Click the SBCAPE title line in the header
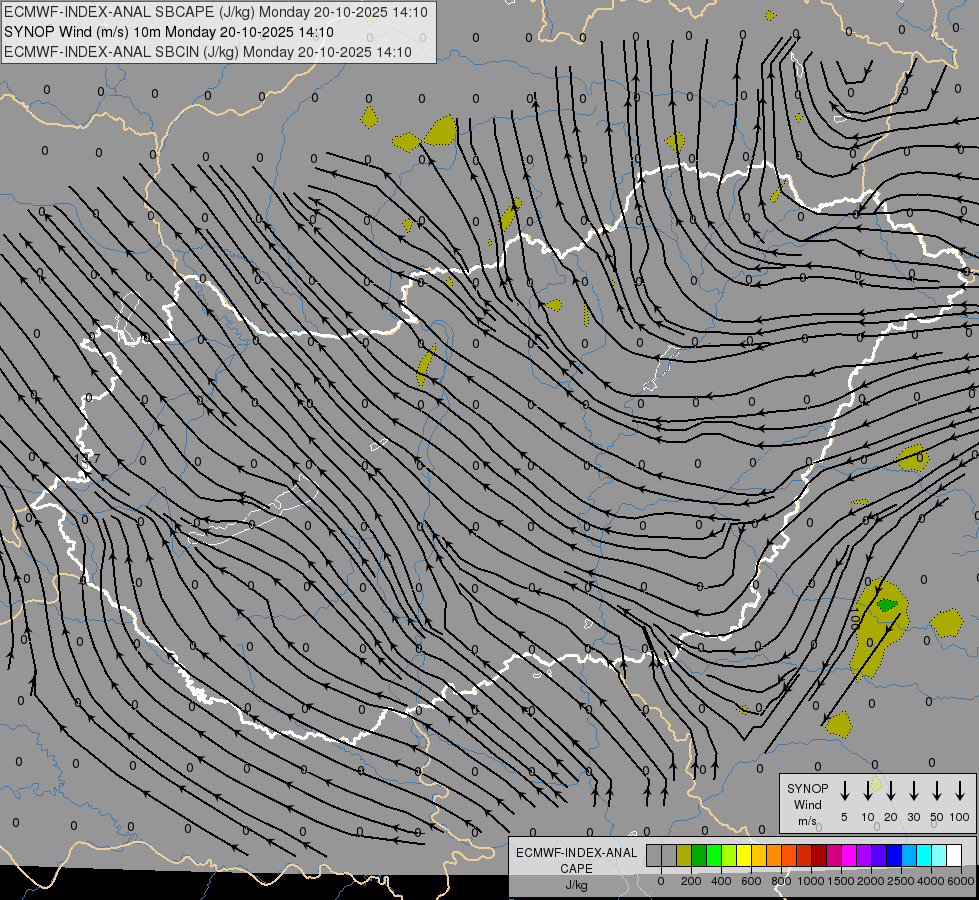This screenshot has height=900, width=979. 216,12
